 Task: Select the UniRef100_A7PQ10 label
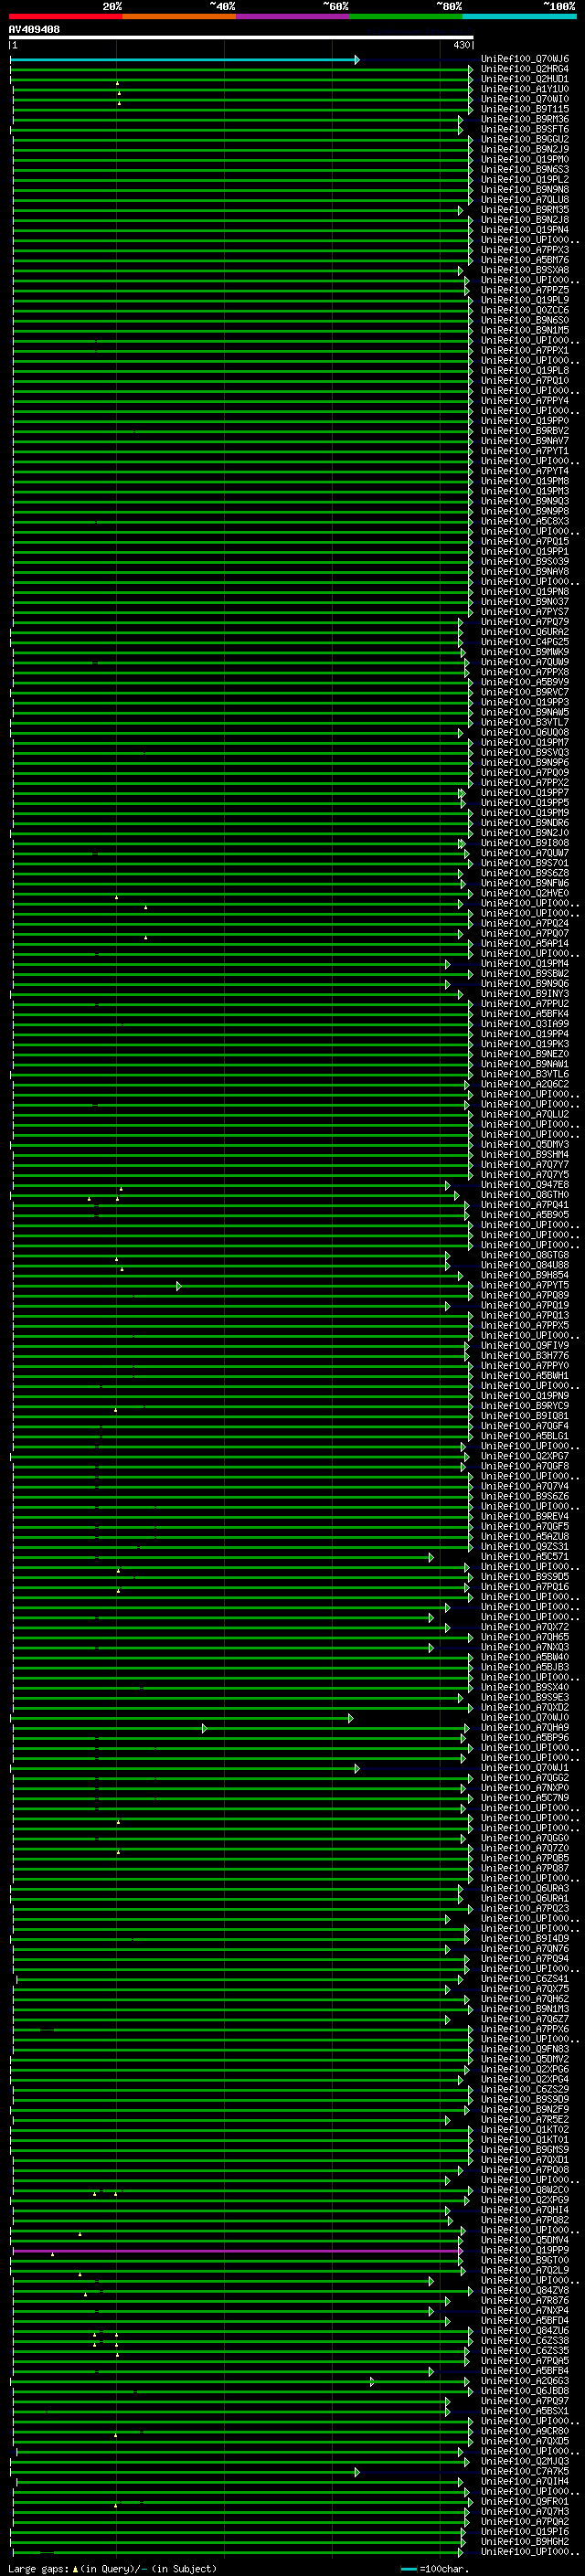525,381
